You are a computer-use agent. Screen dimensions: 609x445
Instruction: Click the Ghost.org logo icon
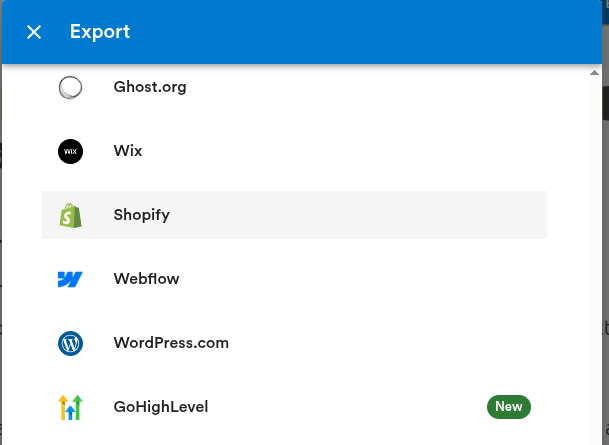pyautogui.click(x=70, y=87)
